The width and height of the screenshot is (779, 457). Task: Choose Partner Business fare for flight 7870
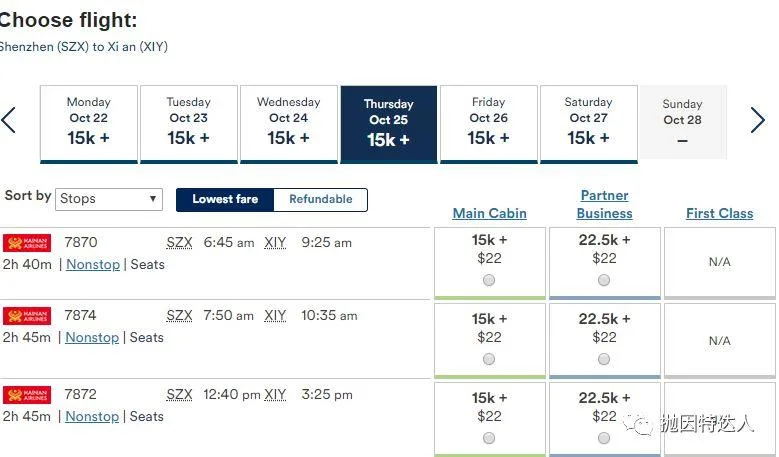point(604,280)
